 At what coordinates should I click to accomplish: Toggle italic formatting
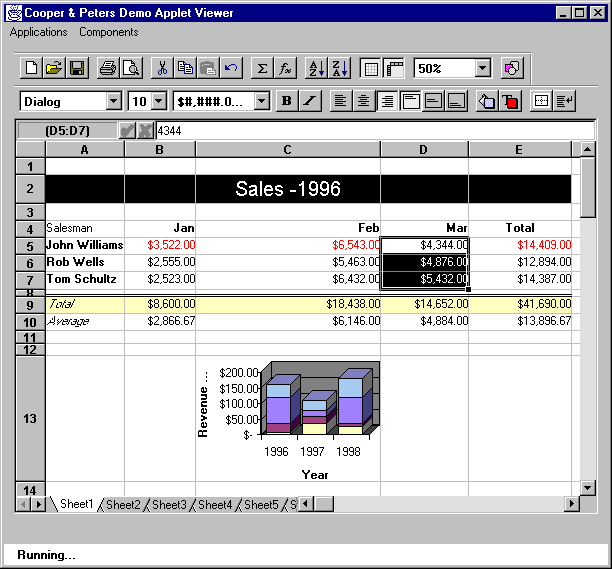(310, 101)
